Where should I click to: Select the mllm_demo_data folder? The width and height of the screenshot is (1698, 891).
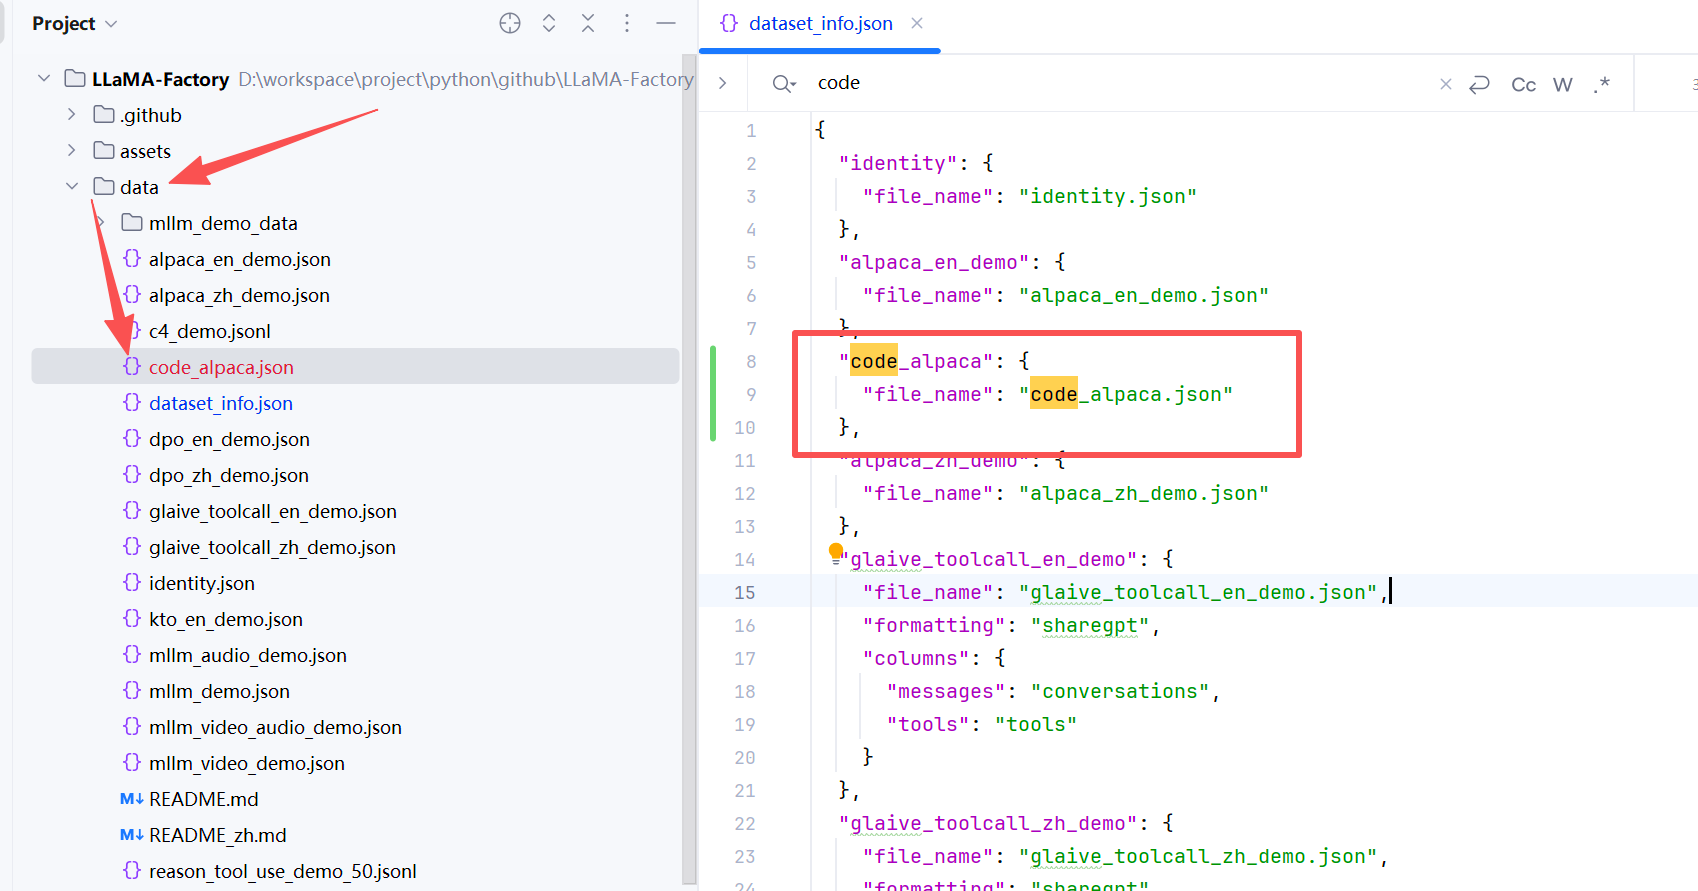(223, 223)
